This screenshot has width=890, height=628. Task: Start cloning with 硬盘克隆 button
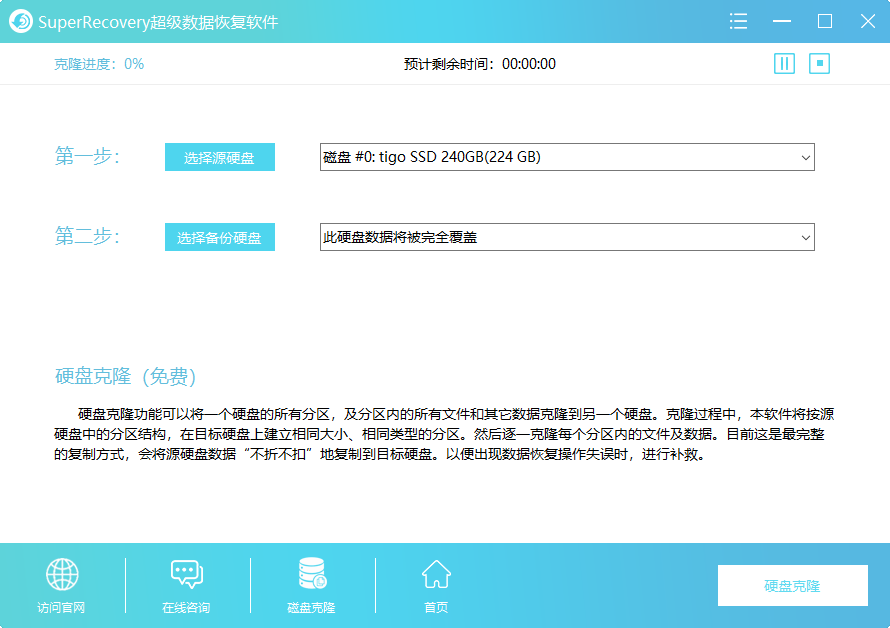point(792,585)
